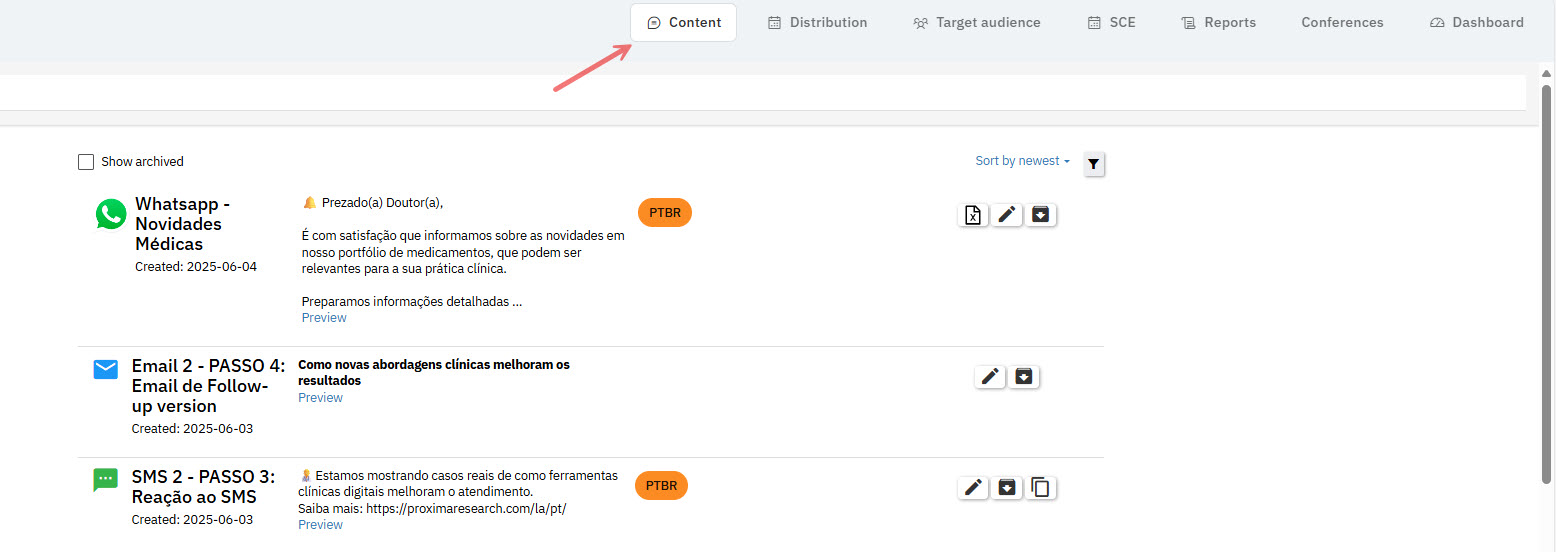Open Preview link for Whatsapp message
This screenshot has height=552, width=1556.
[x=324, y=318]
